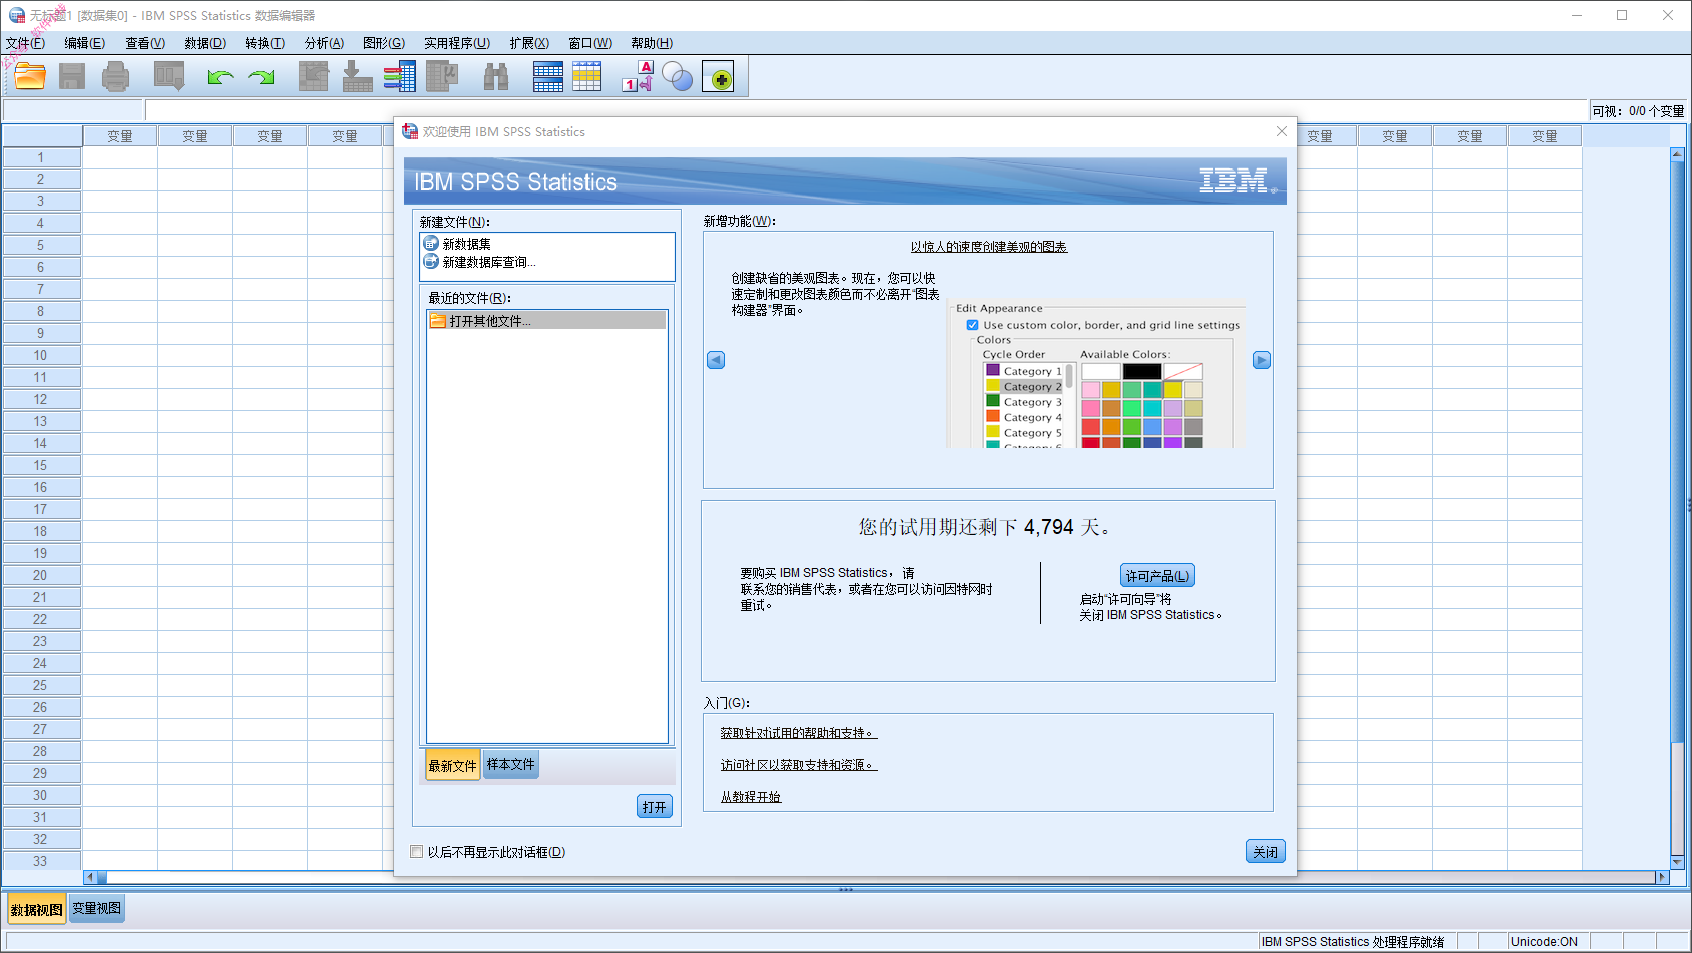Click the Run descriptive statistics icon
This screenshot has height=953, width=1692.
click(x=442, y=77)
